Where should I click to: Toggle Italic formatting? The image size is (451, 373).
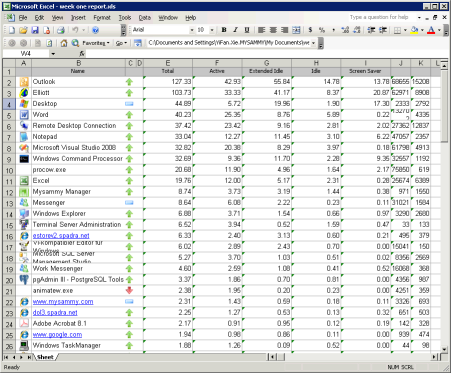[x=235, y=30]
